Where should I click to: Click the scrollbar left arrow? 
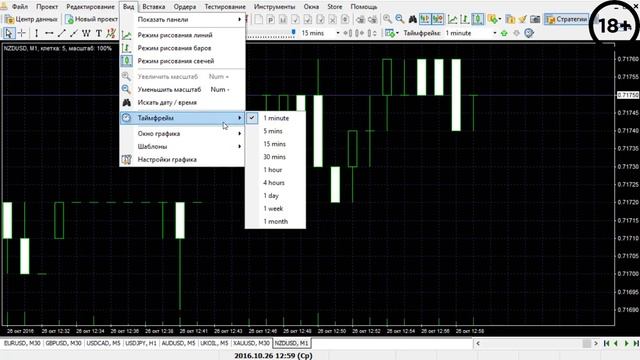click(x=478, y=344)
